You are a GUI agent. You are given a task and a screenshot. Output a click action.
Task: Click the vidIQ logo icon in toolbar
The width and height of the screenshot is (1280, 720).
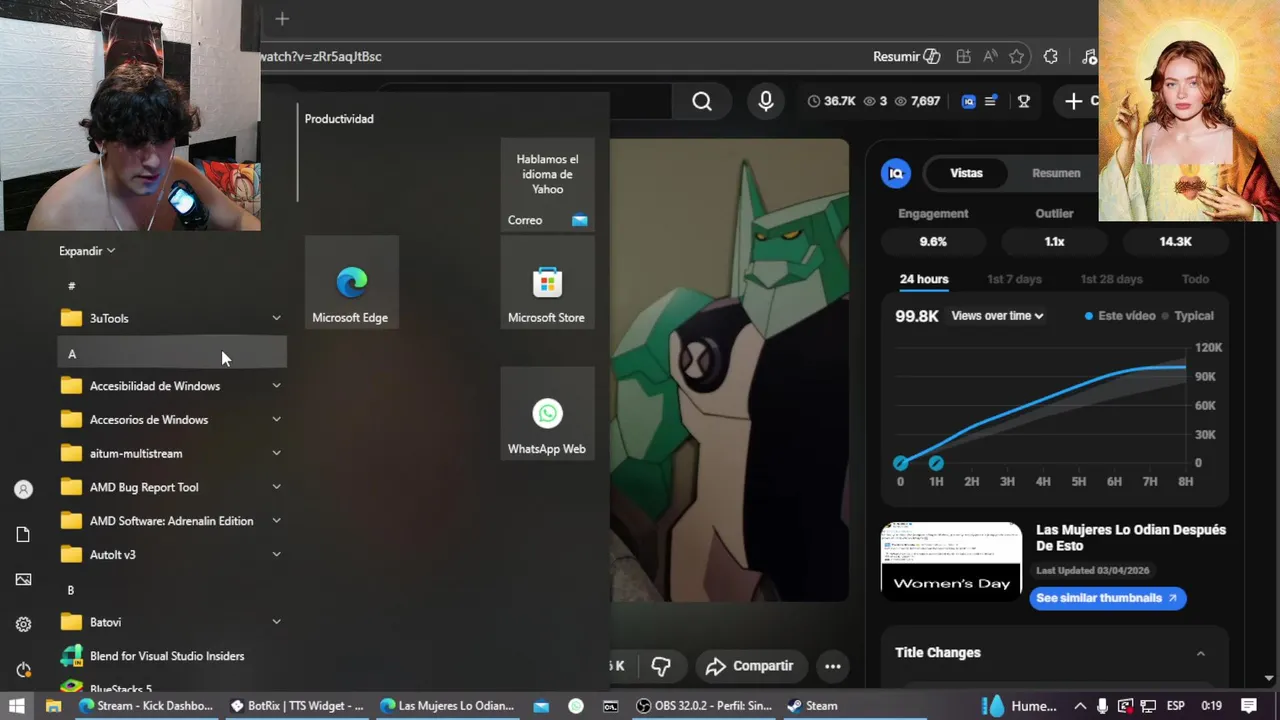[968, 101]
